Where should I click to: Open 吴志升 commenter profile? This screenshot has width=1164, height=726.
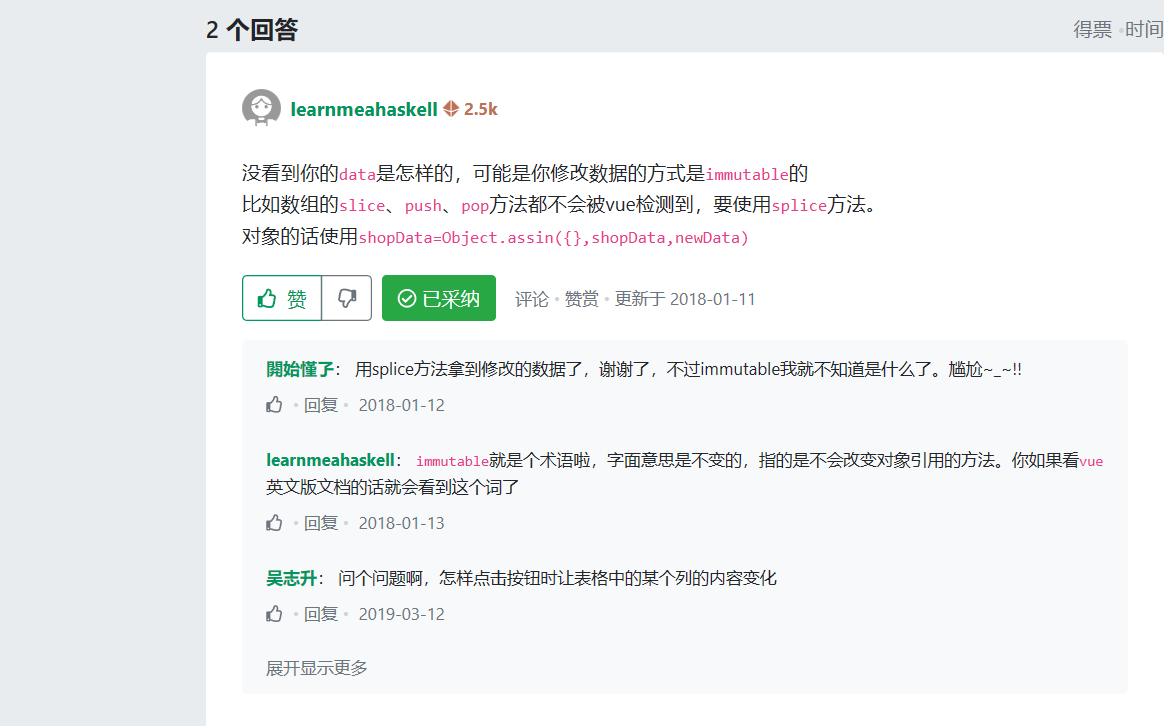(x=291, y=578)
